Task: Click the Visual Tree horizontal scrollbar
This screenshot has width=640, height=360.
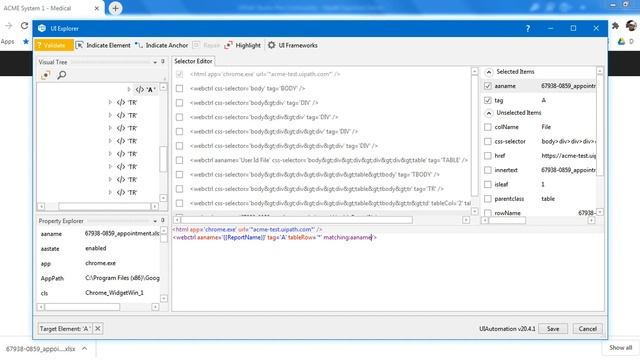Action: 104,207
